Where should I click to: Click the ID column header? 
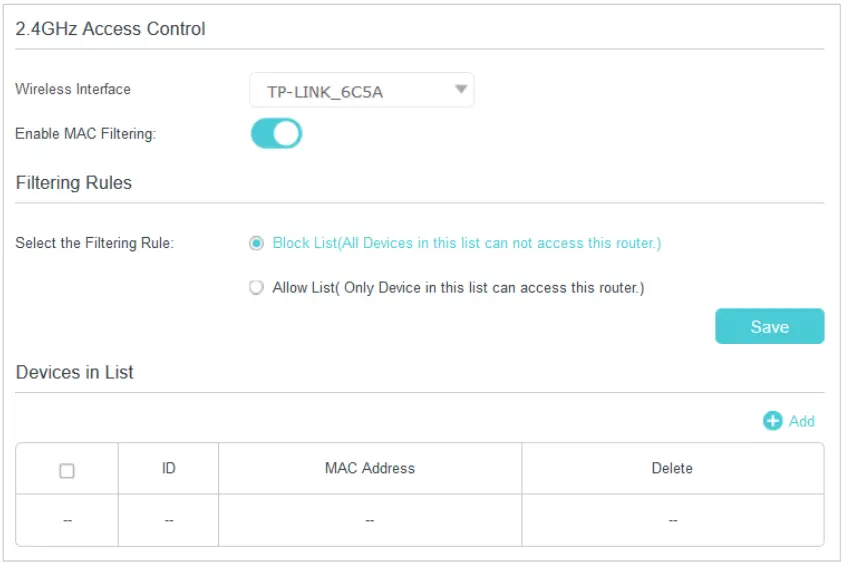[x=169, y=468]
